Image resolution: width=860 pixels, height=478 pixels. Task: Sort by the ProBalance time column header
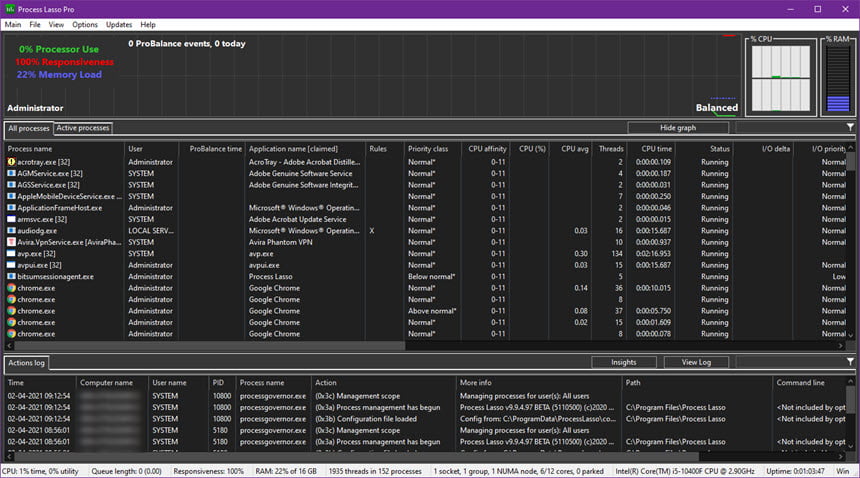click(x=212, y=149)
